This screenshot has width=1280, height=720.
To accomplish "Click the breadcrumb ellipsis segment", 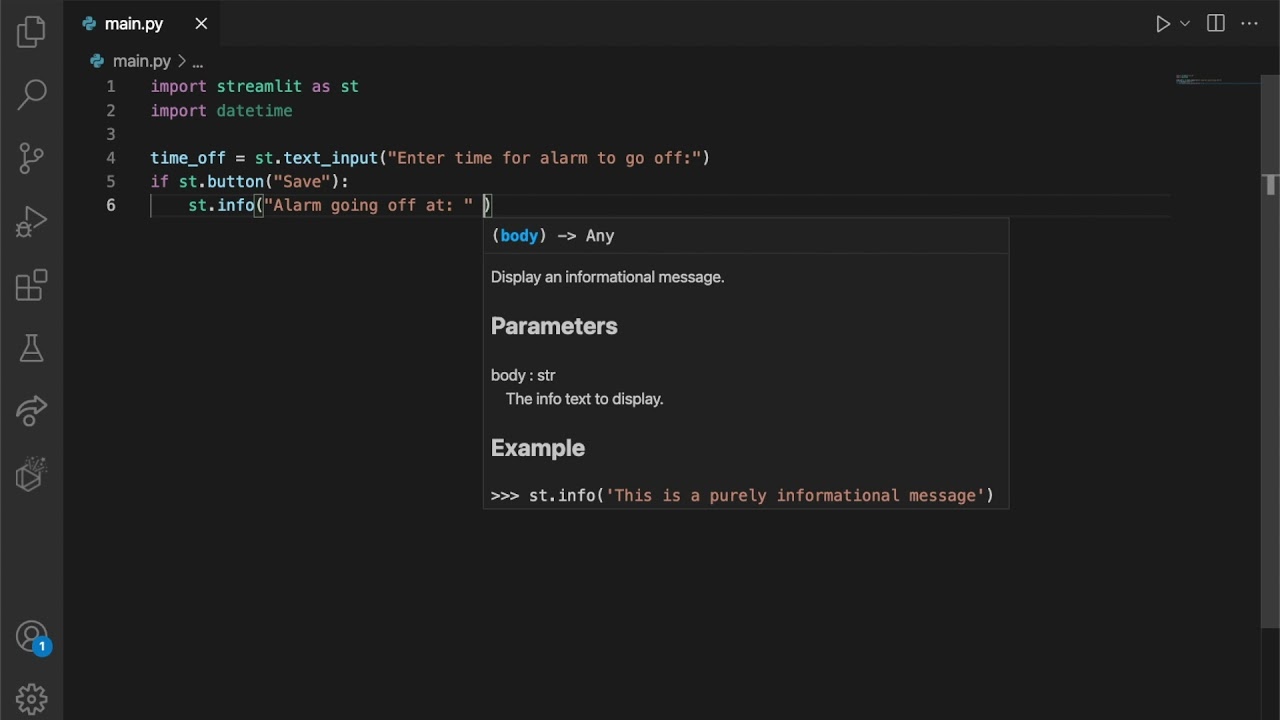I will [x=198, y=62].
